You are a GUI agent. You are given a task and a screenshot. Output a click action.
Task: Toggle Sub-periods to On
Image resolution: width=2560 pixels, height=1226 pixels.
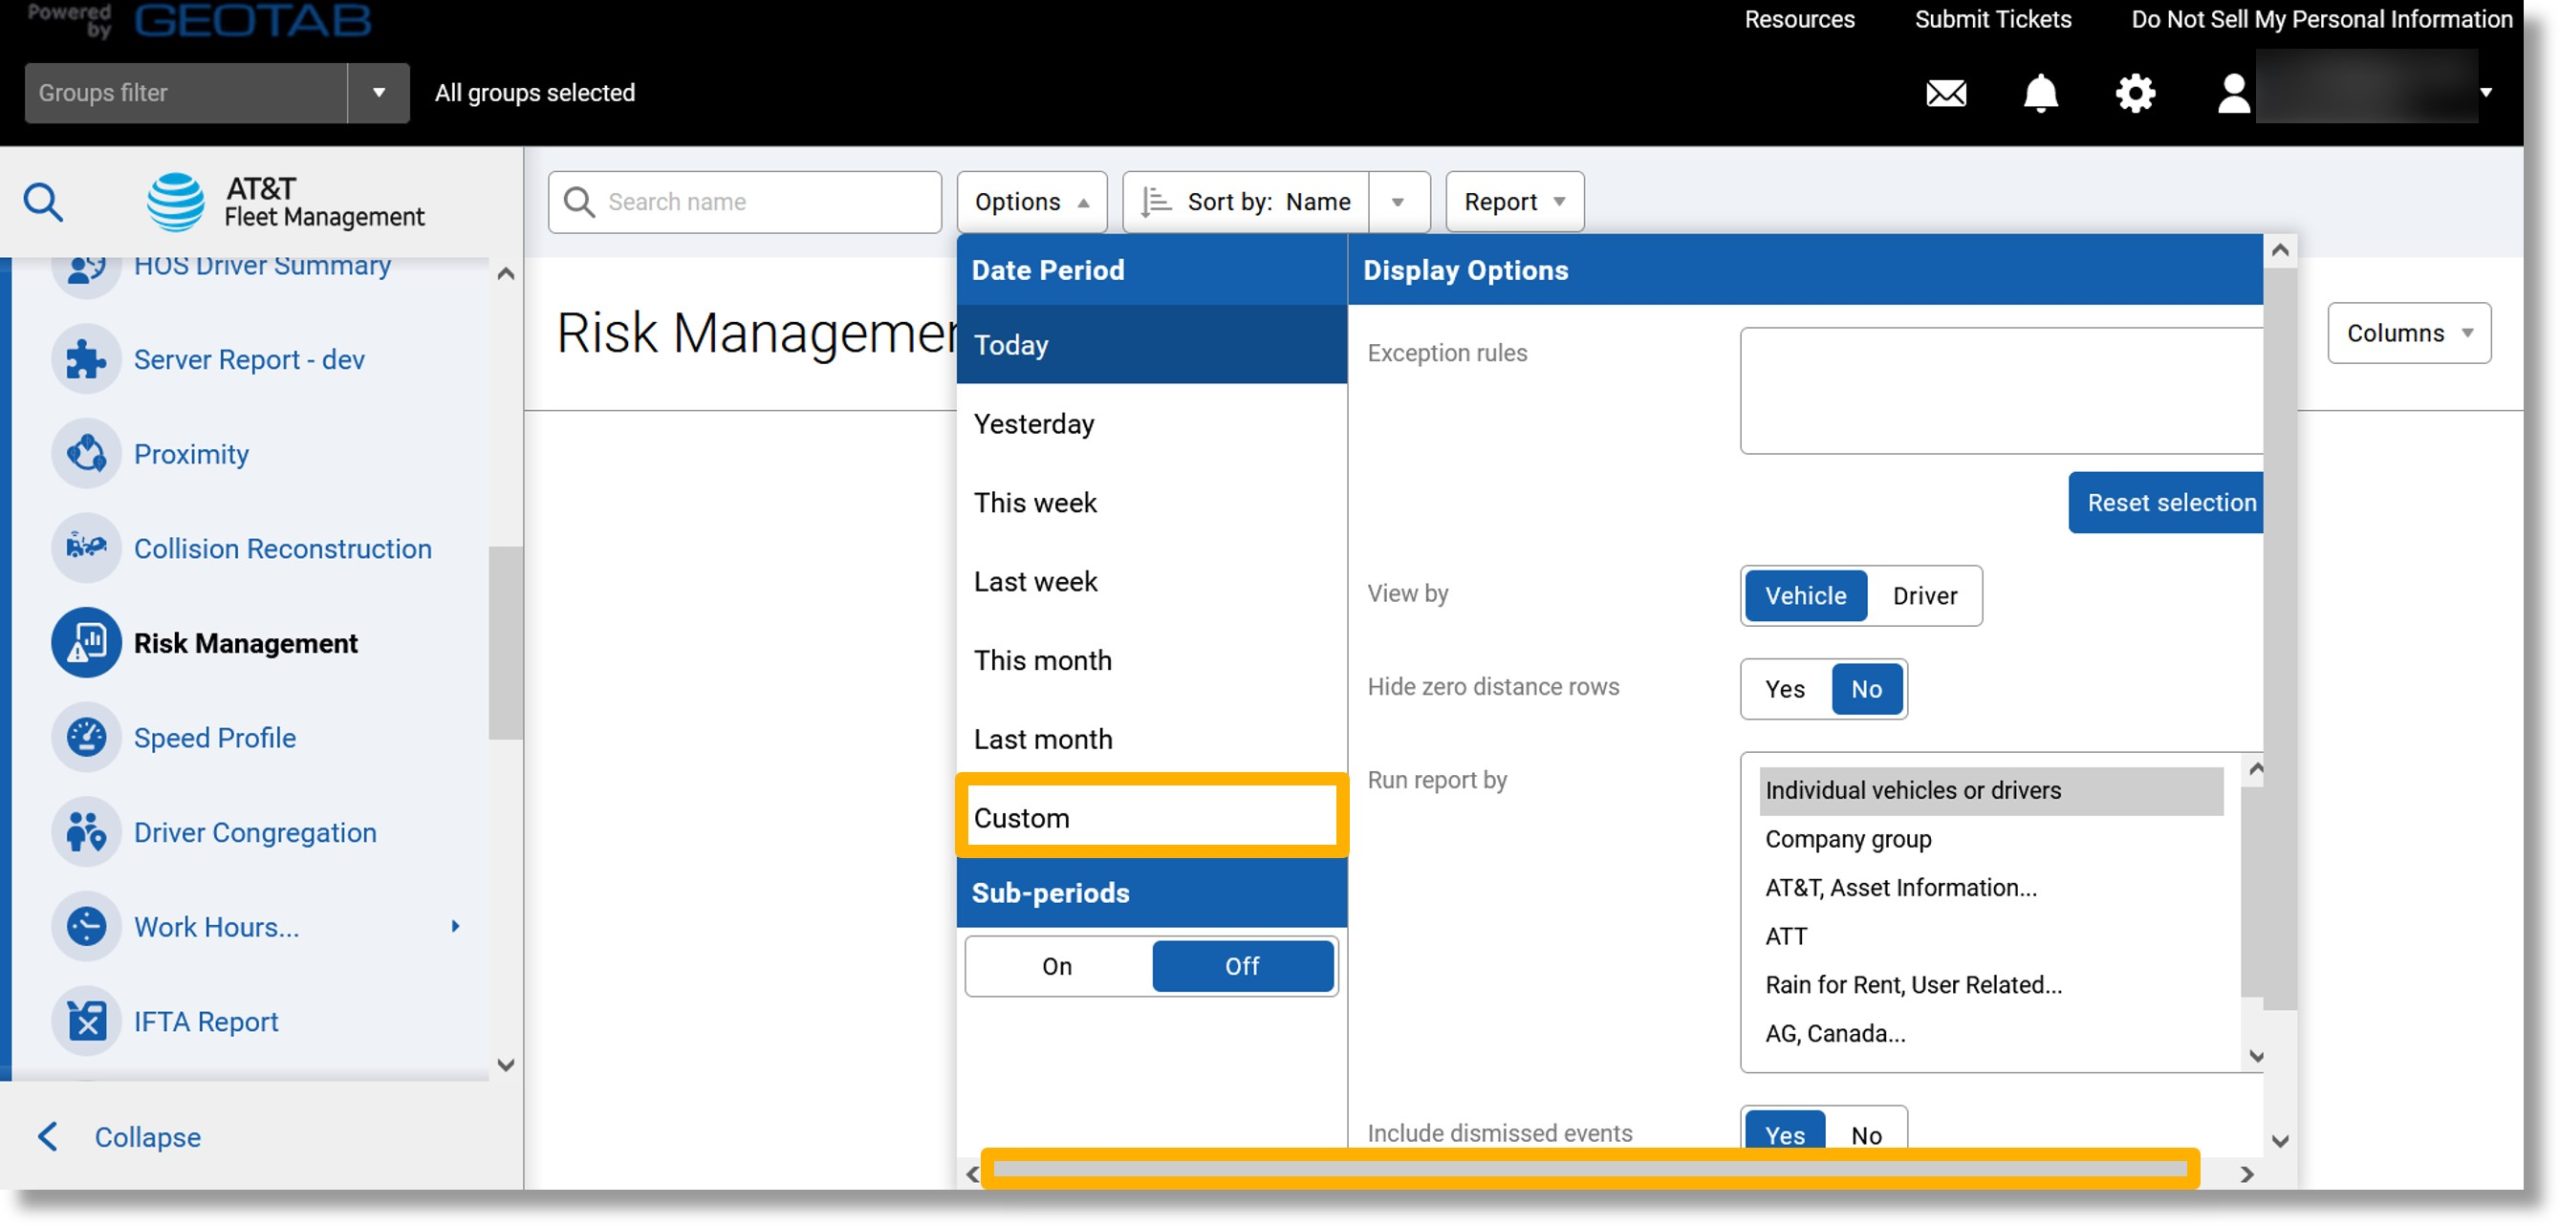tap(1058, 966)
